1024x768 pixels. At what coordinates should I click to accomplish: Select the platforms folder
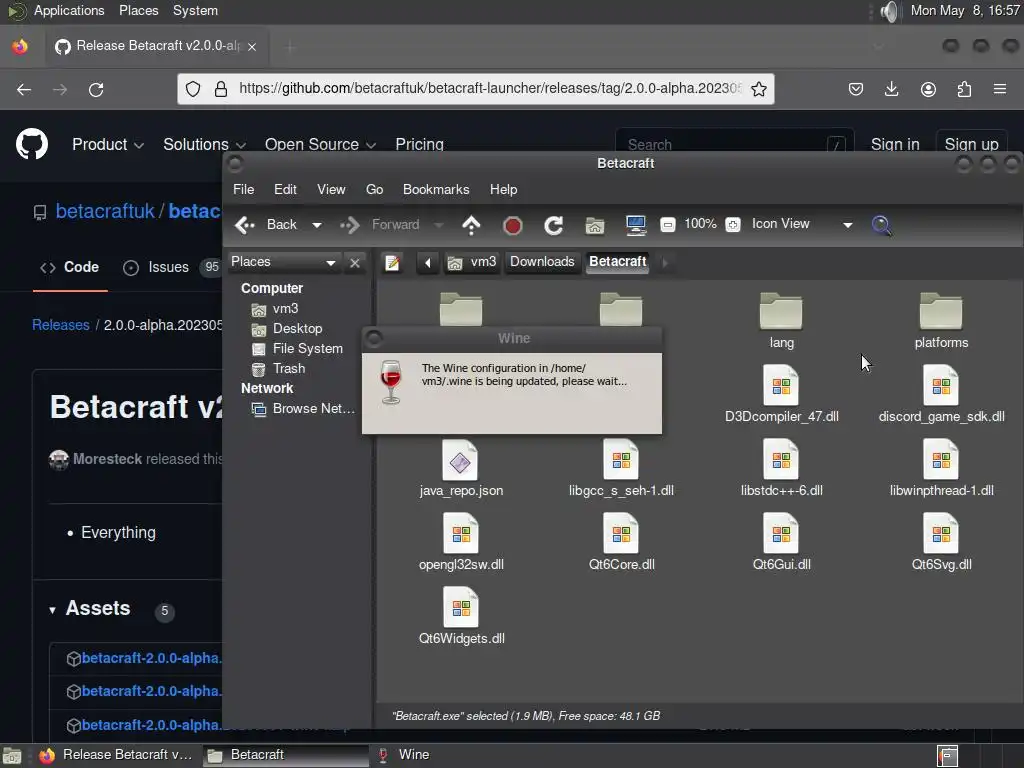click(941, 321)
